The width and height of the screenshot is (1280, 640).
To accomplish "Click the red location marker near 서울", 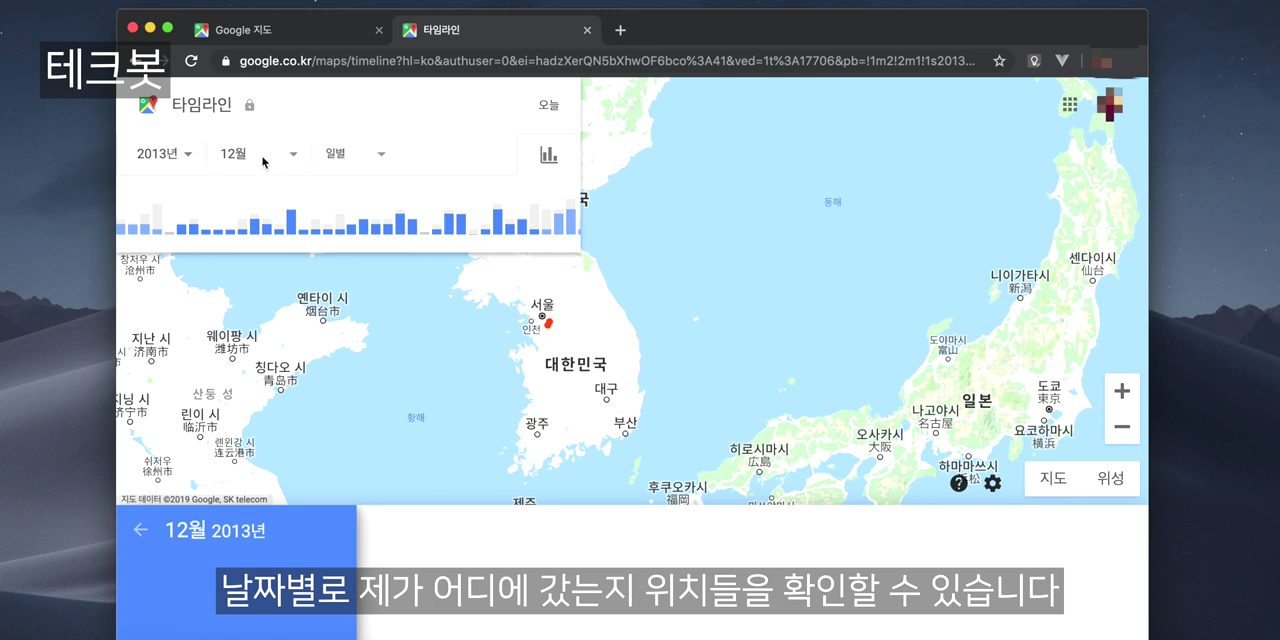I will (548, 324).
